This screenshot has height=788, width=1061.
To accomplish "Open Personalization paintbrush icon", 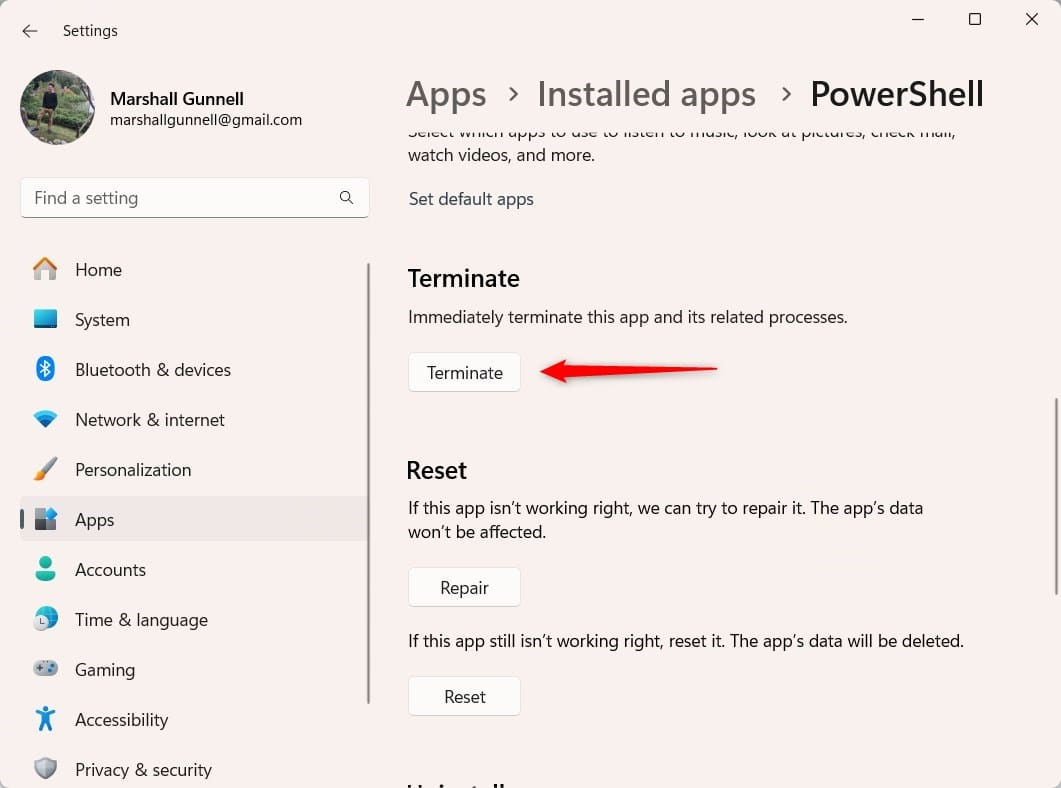I will pos(45,469).
